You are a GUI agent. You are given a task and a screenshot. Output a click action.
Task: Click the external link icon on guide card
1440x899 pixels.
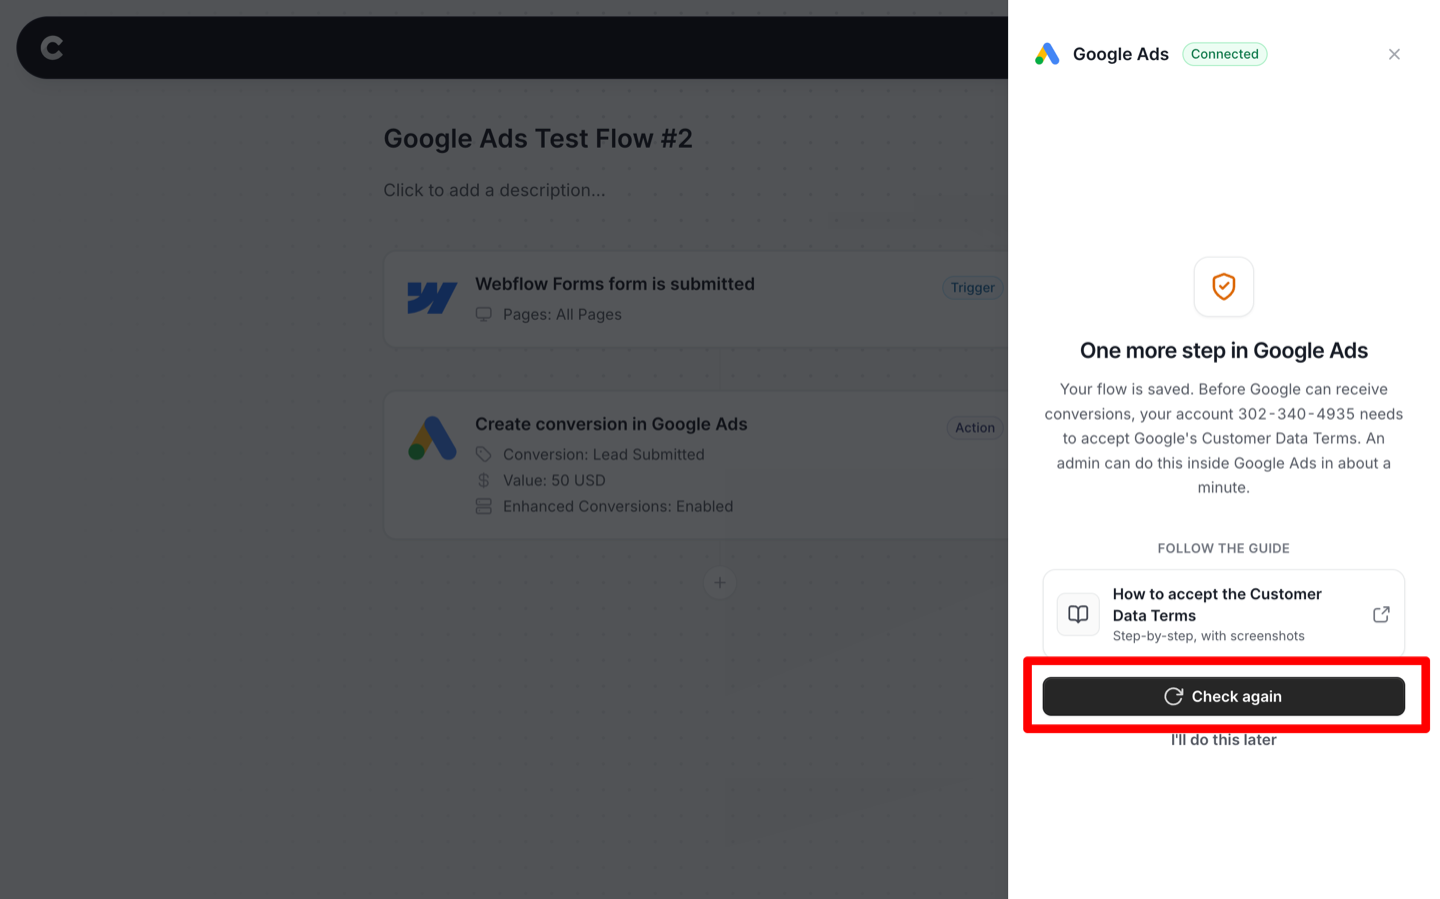[1381, 614]
